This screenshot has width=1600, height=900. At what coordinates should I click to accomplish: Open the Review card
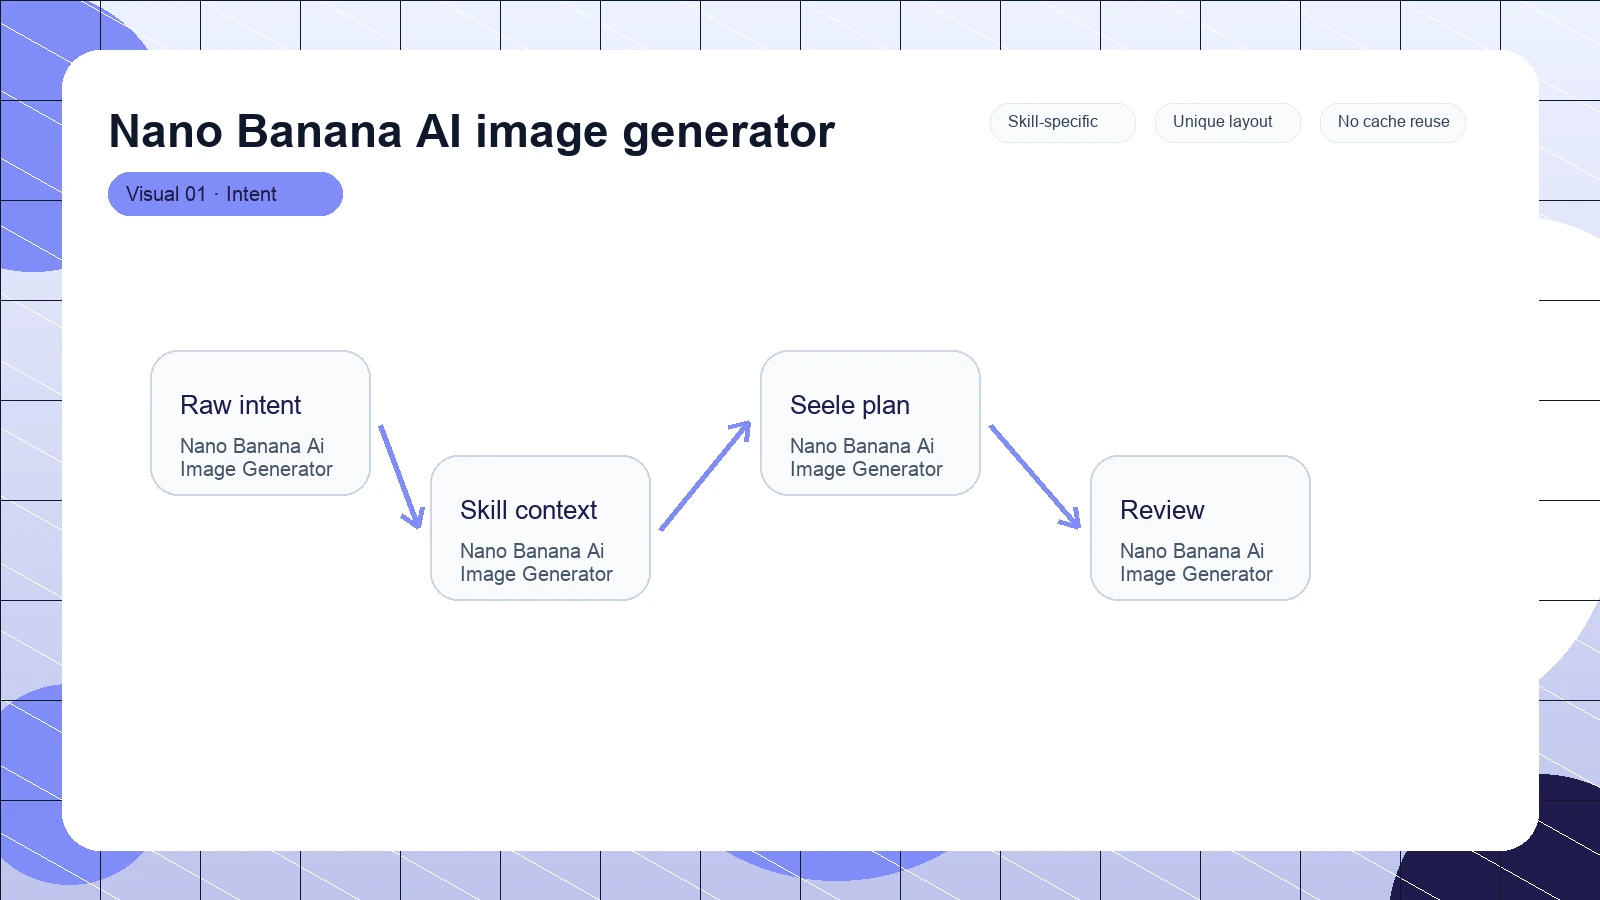1200,528
